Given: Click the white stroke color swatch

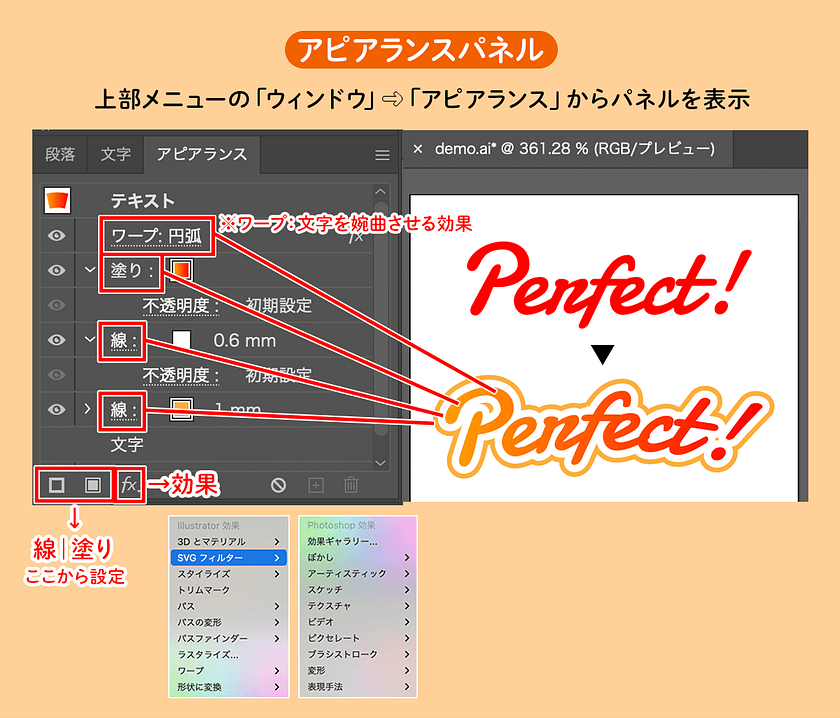Looking at the screenshot, I should tap(181, 340).
